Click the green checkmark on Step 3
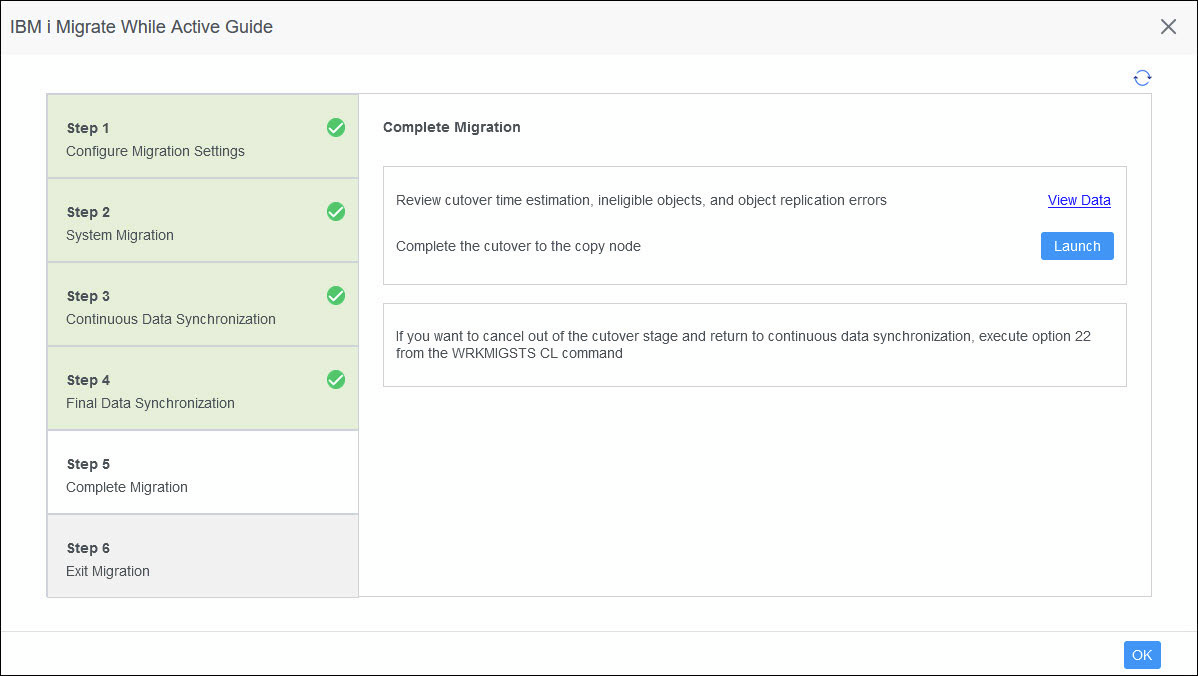 click(x=335, y=296)
